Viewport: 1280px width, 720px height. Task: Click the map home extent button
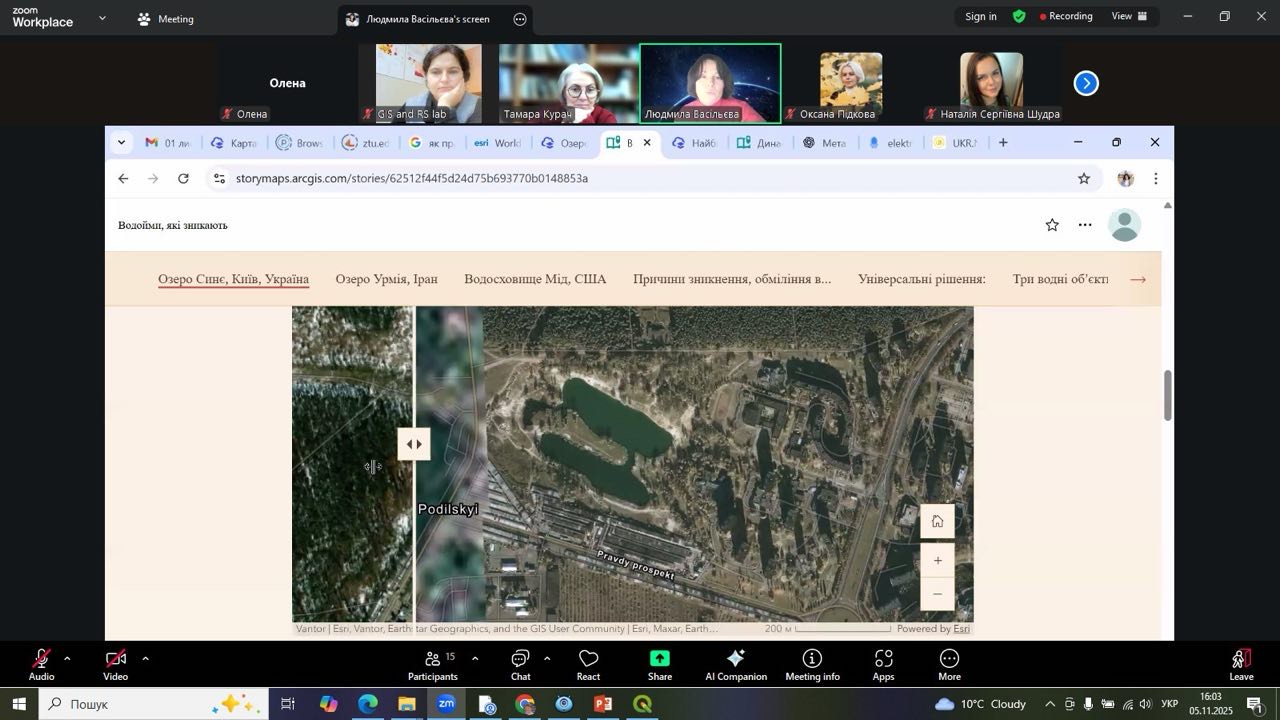coord(937,521)
